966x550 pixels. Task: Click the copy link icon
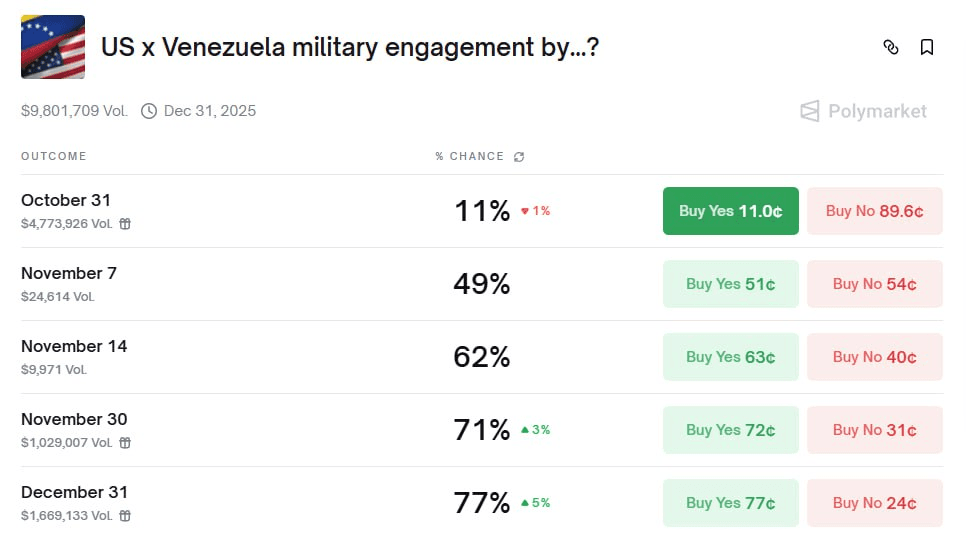pyautogui.click(x=891, y=47)
